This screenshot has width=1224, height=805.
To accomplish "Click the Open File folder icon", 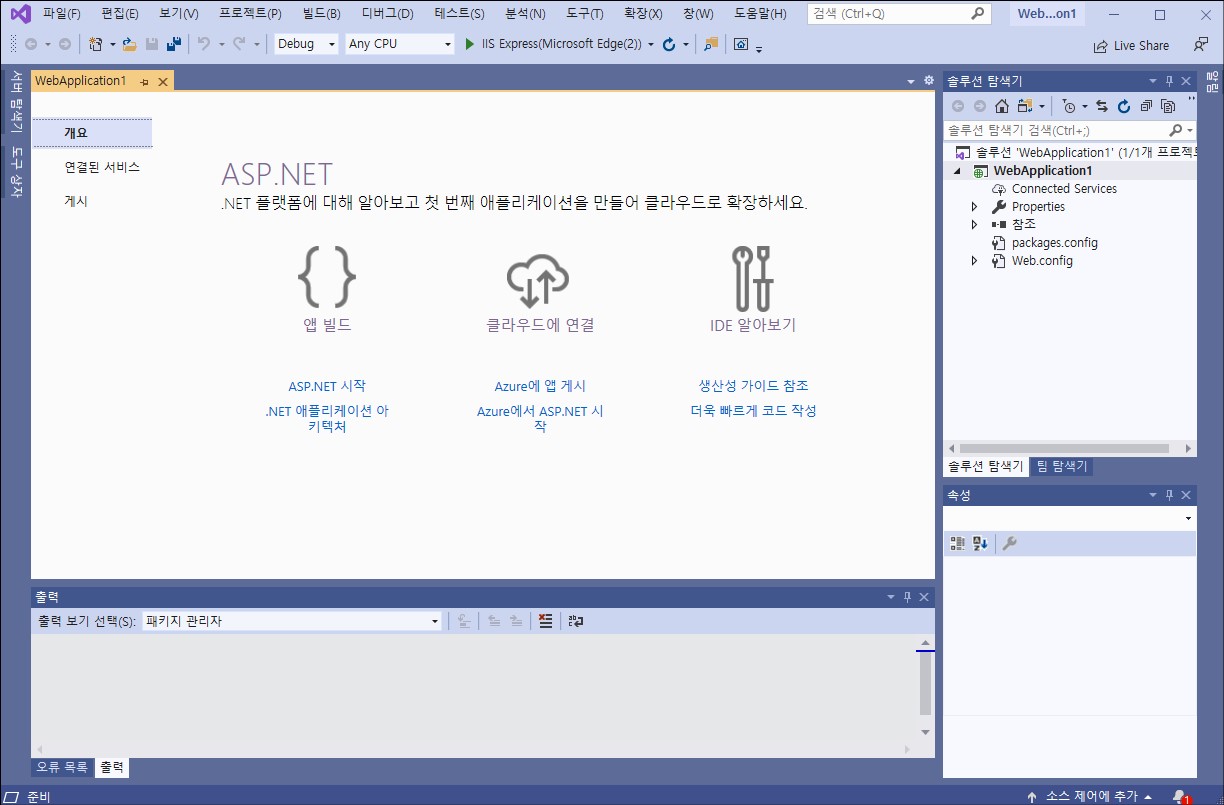I will point(129,44).
